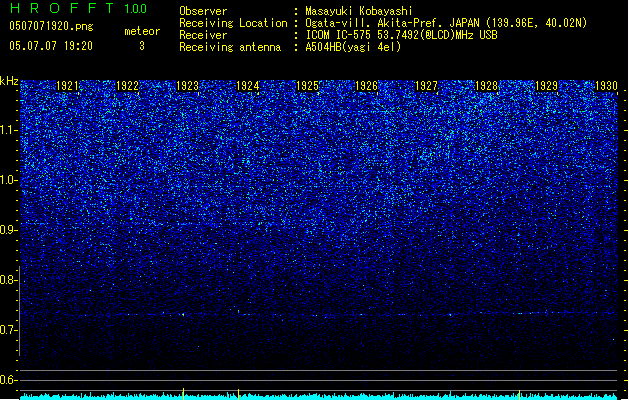Click the 1922 time marker

127,86
